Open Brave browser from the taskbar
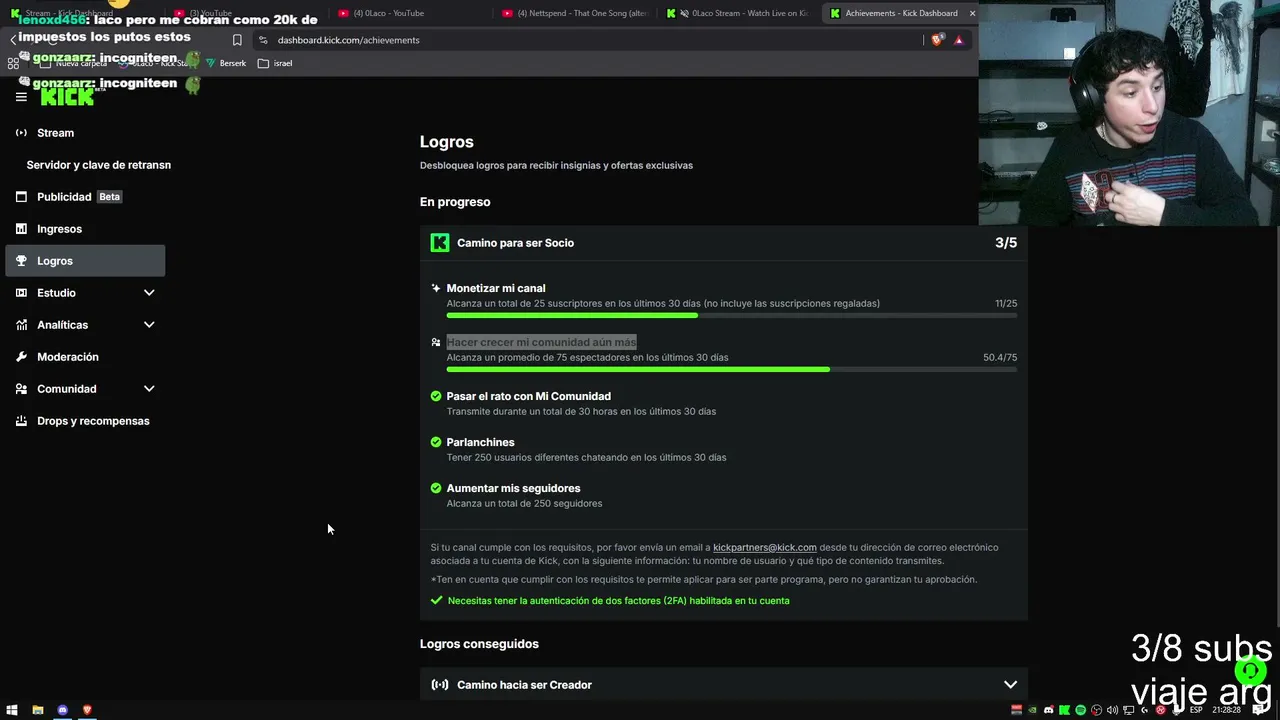 point(87,710)
